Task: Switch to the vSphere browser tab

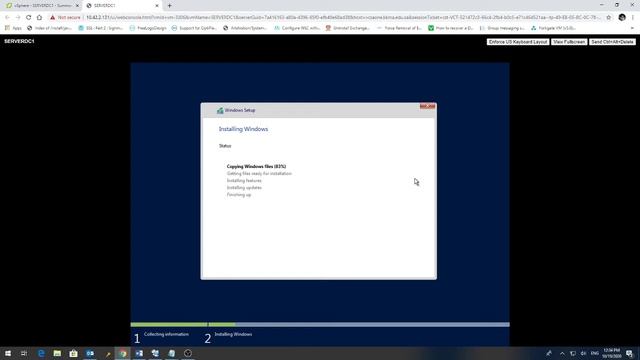Action: pos(41,6)
